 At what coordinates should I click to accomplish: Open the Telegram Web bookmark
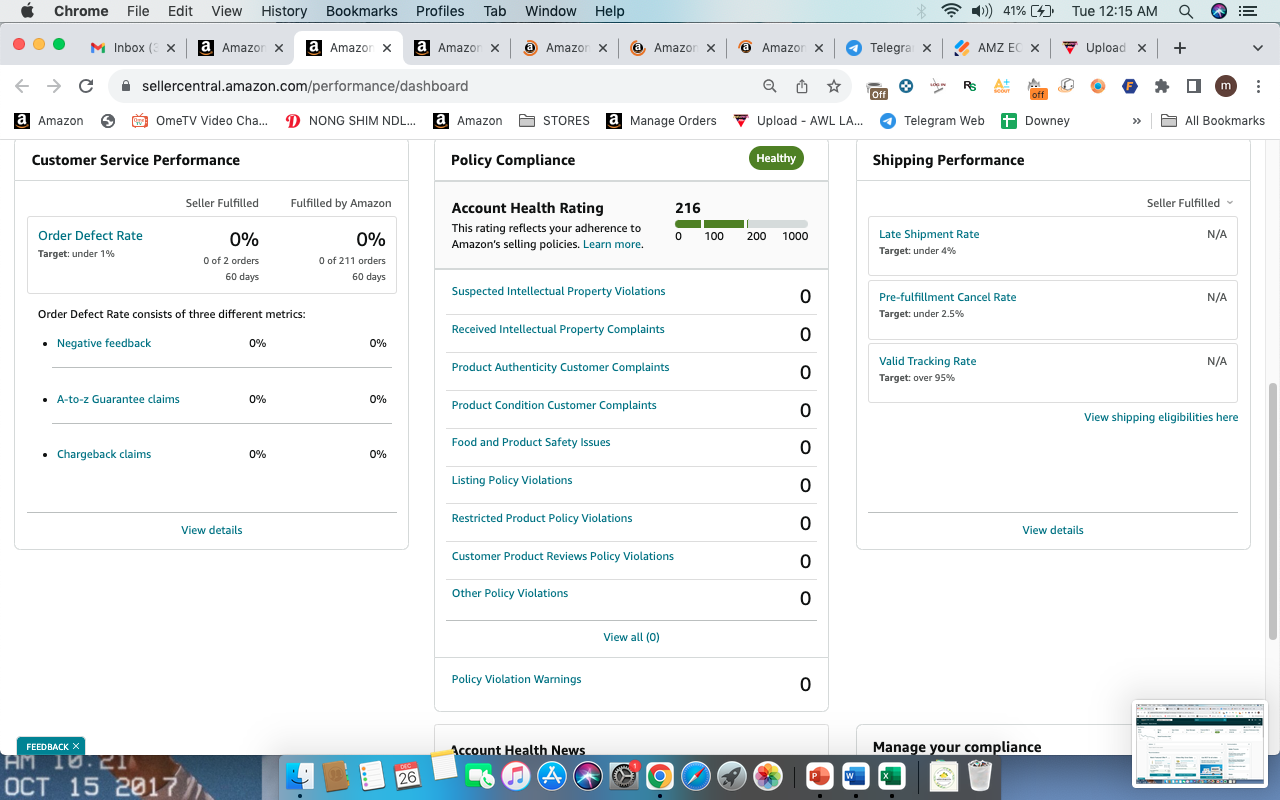pos(932,120)
